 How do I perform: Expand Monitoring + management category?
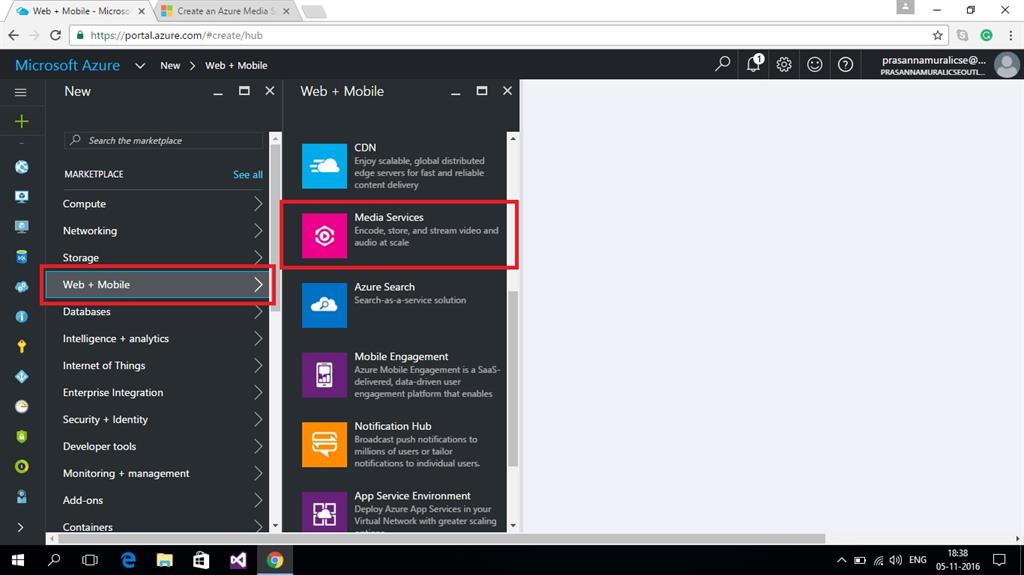point(157,473)
